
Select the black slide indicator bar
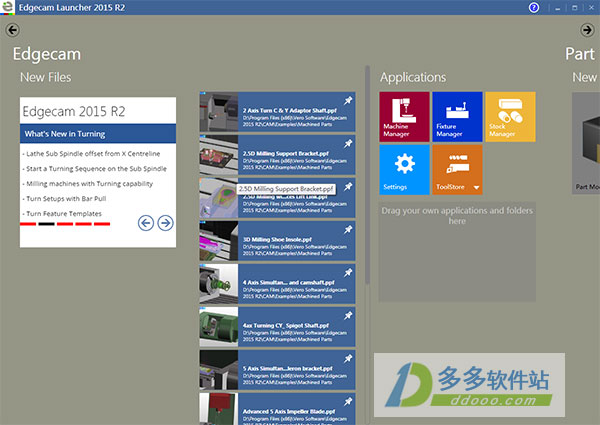click(x=46, y=224)
